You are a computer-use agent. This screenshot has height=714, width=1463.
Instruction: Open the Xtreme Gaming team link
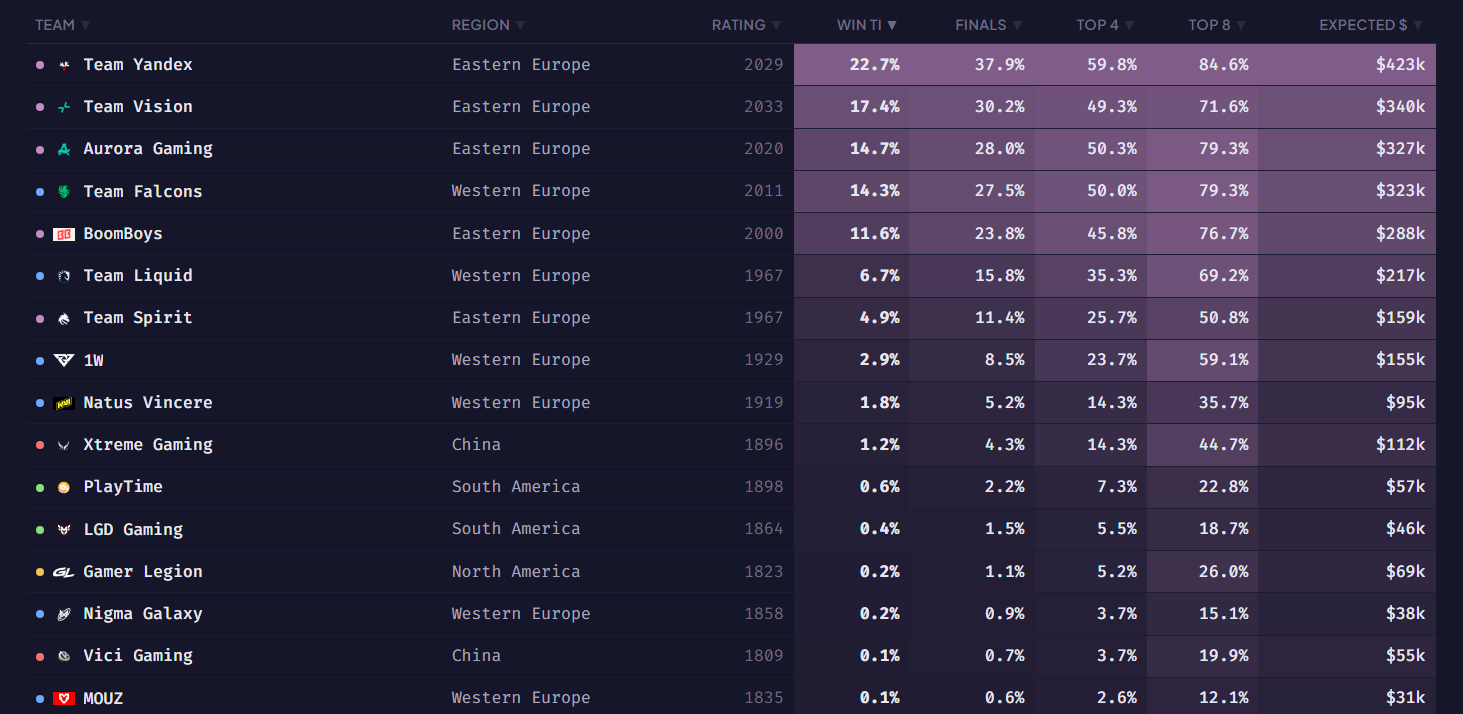148,445
